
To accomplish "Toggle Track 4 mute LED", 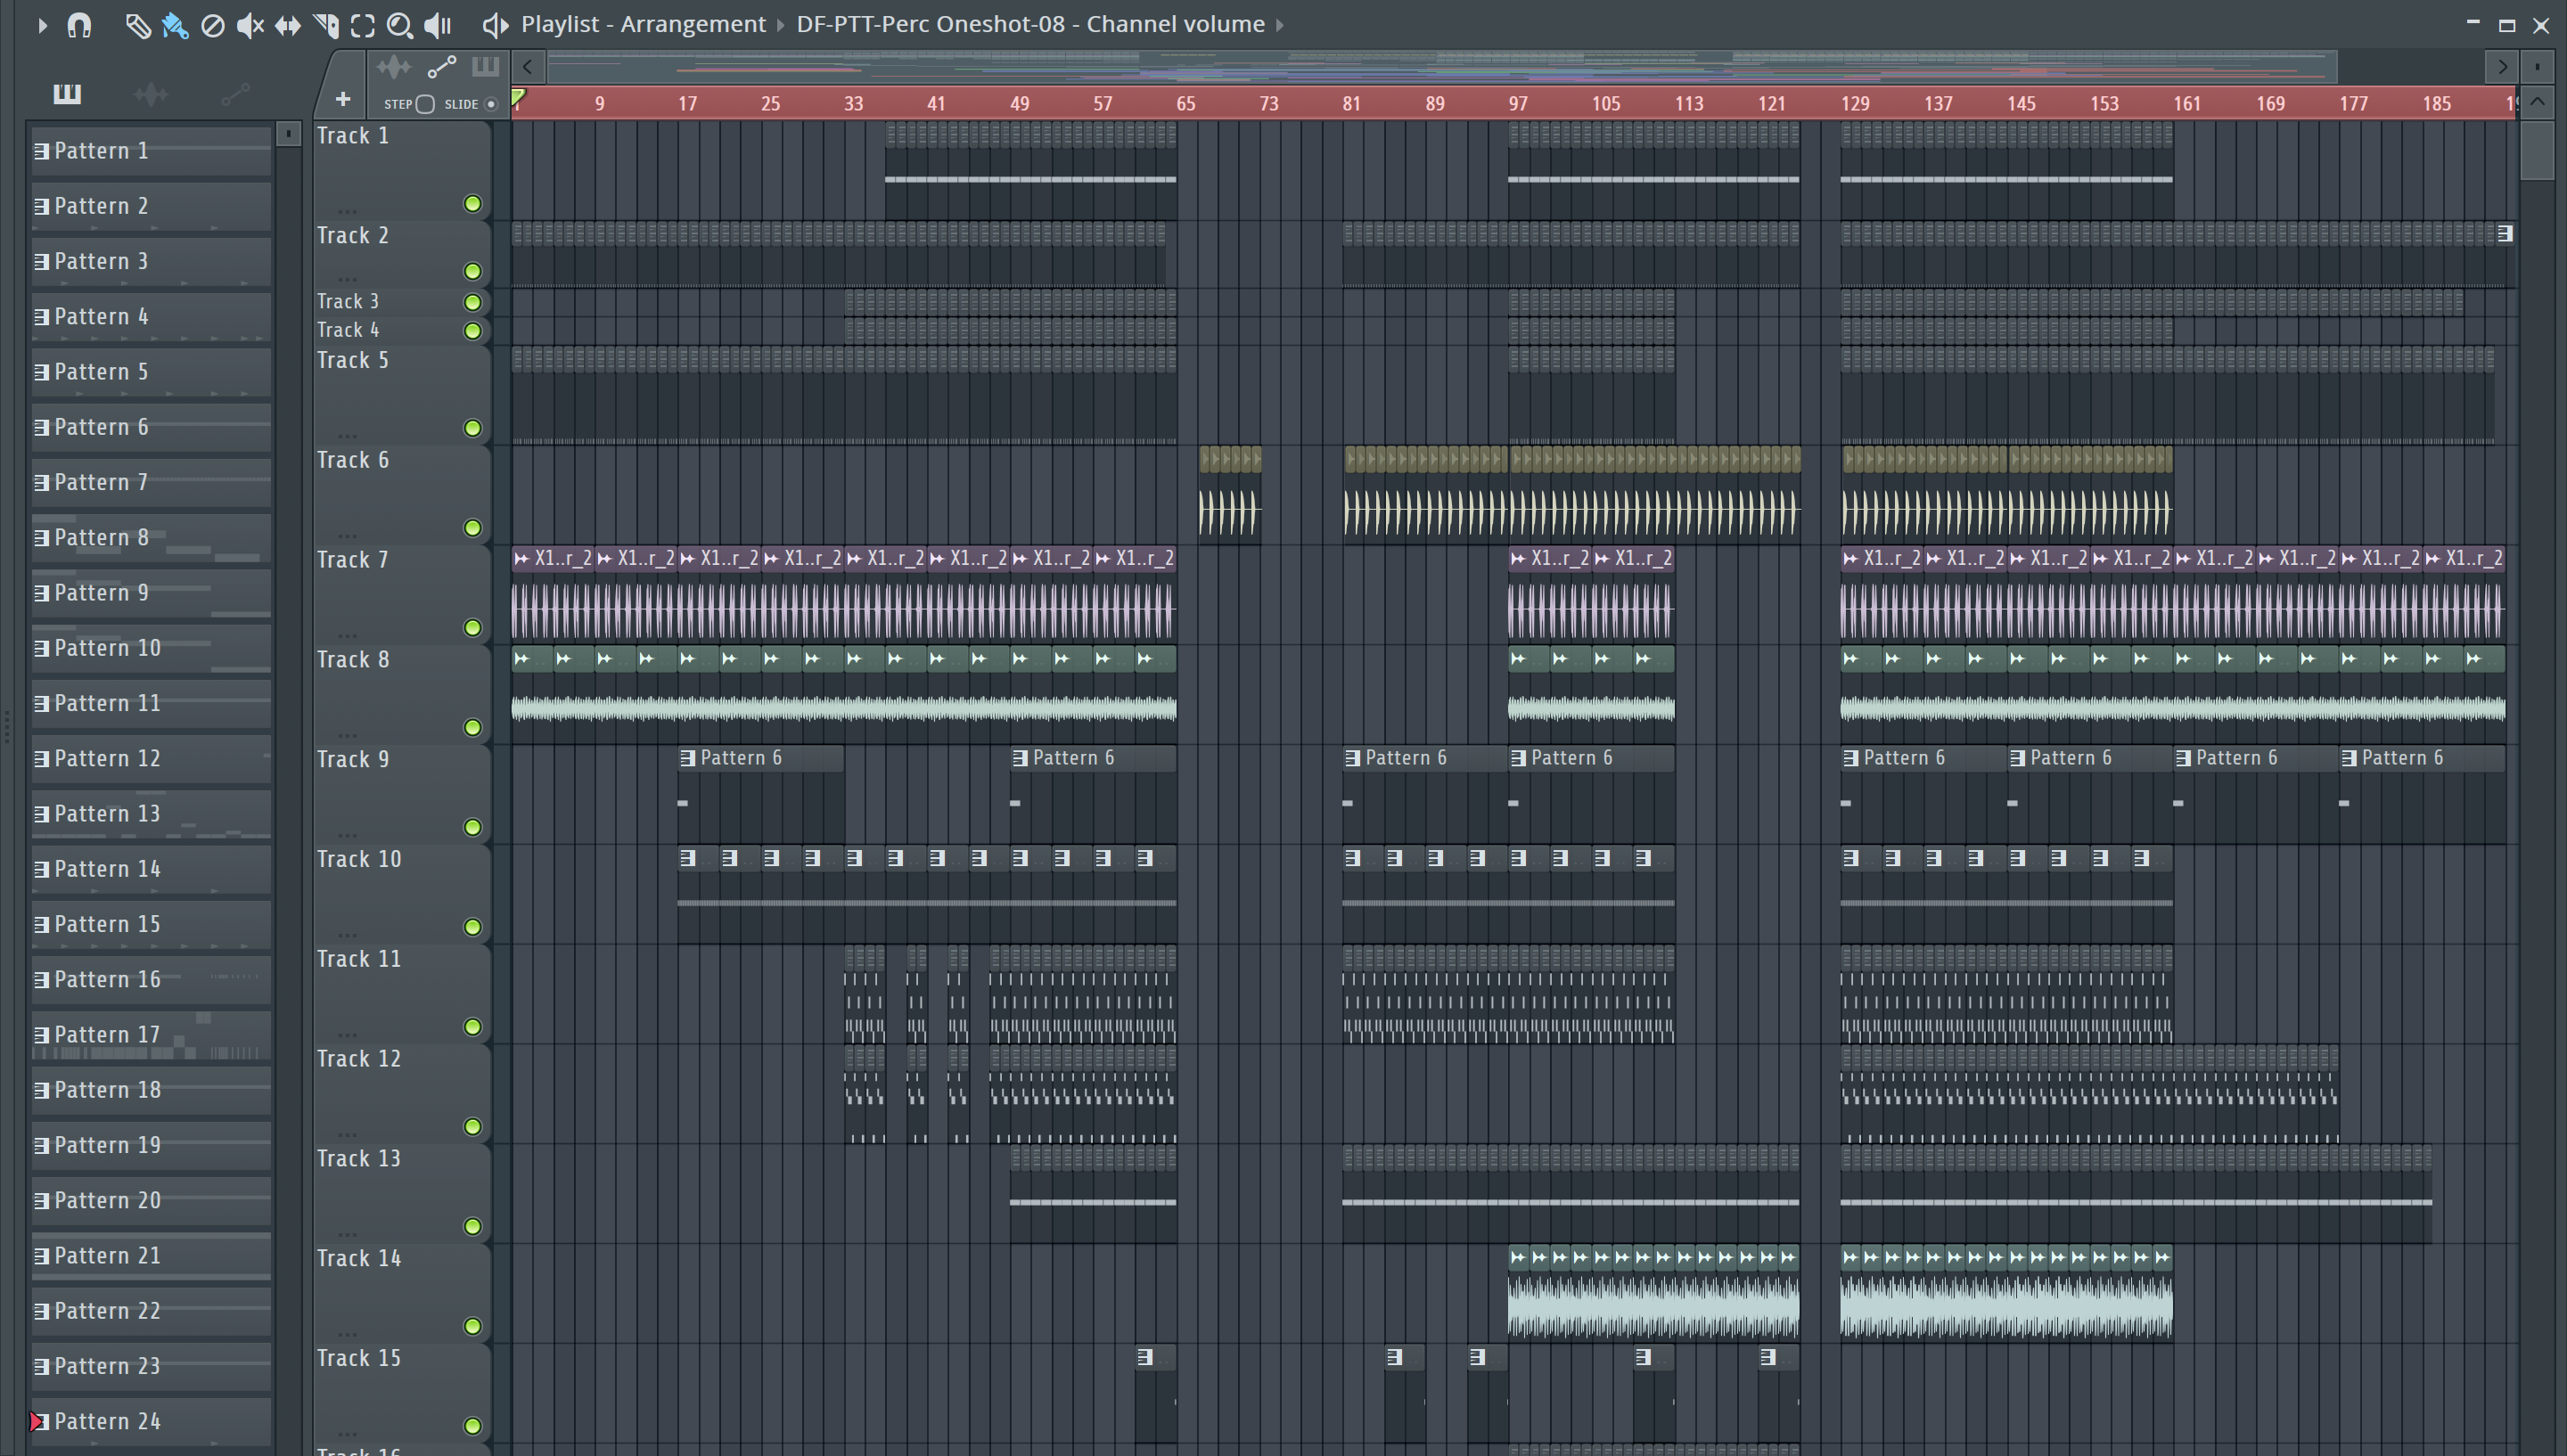I will point(473,331).
